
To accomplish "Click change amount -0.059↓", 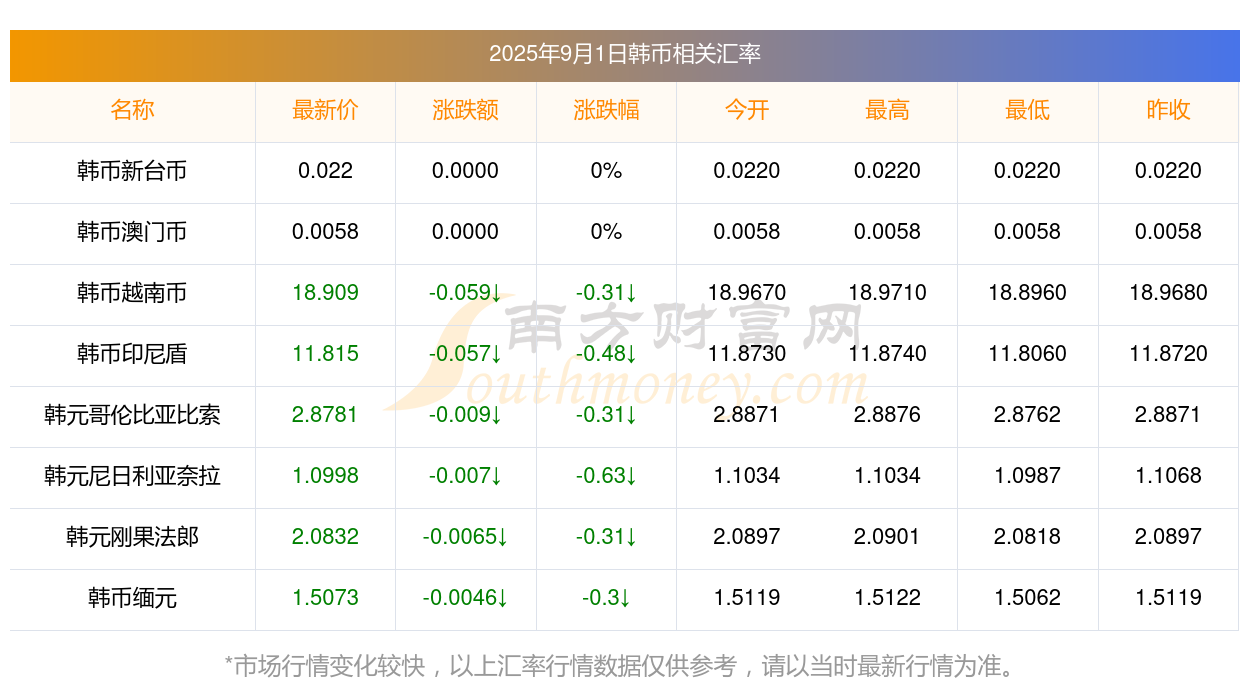I will click(x=466, y=293).
